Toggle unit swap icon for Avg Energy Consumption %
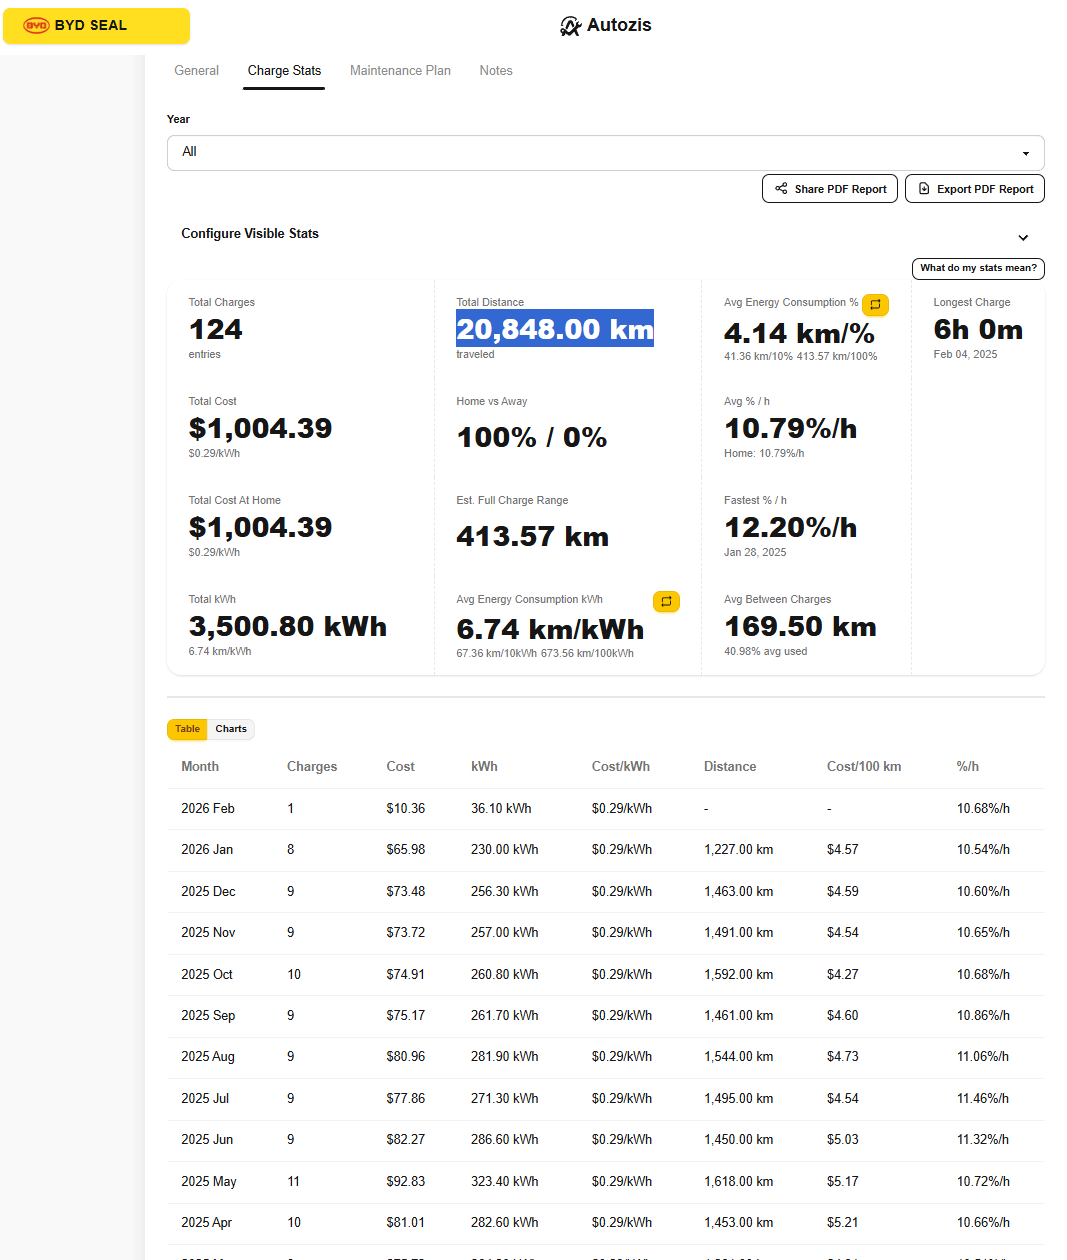This screenshot has width=1067, height=1260. [x=875, y=304]
